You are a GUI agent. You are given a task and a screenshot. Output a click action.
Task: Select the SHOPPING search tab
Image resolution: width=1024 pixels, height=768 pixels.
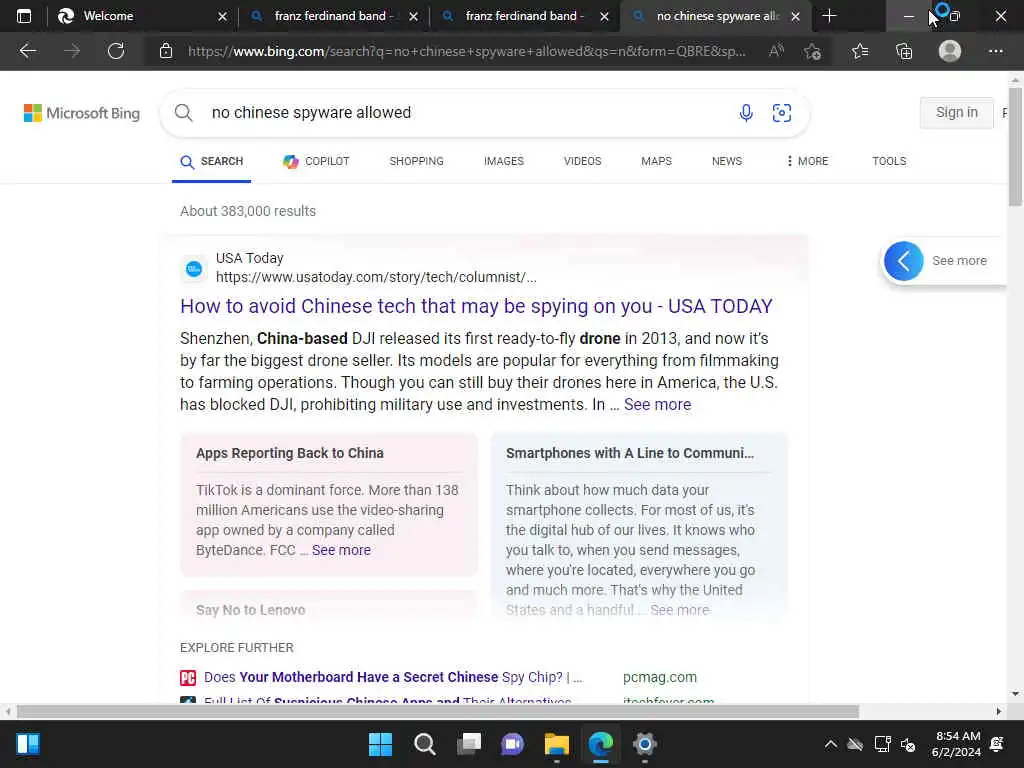(417, 161)
